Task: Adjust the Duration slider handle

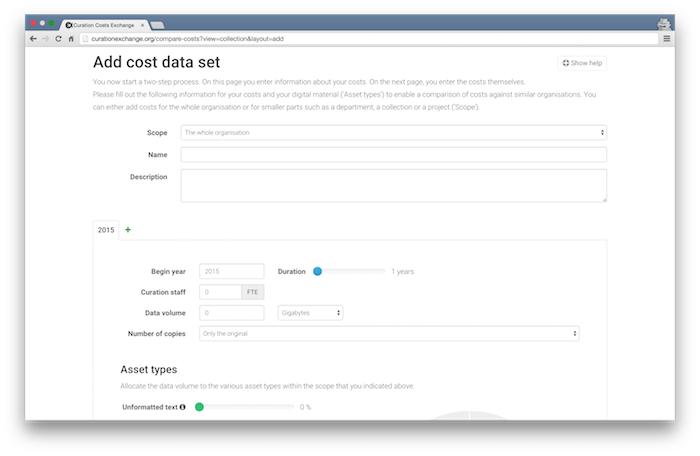Action: pyautogui.click(x=317, y=272)
